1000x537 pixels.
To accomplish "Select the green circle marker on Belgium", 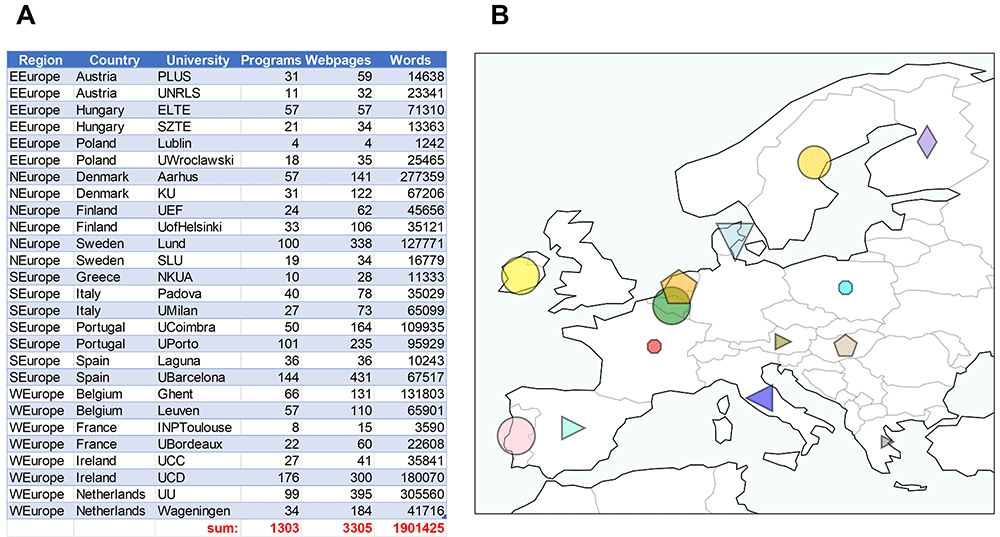I will coord(672,305).
